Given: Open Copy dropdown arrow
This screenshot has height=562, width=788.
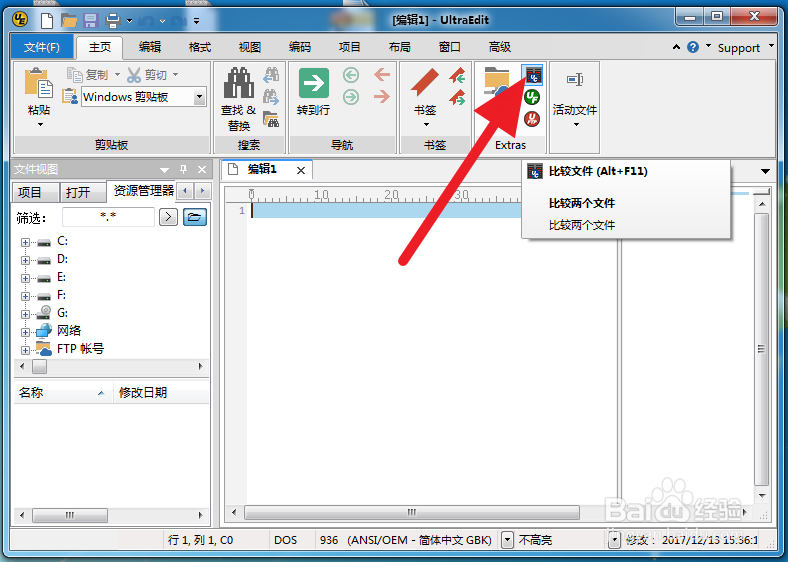Looking at the screenshot, I should click(x=117, y=74).
